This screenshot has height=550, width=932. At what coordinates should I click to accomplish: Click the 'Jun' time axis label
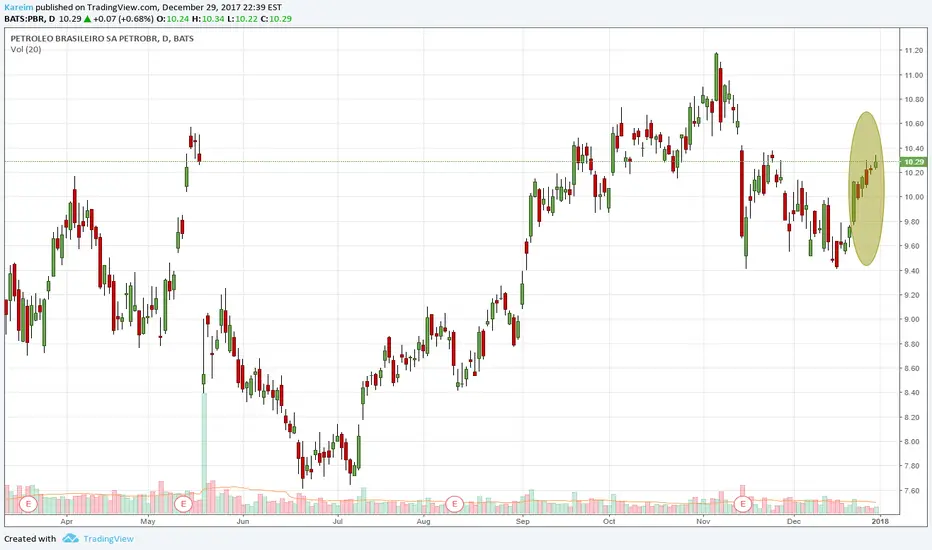click(243, 521)
